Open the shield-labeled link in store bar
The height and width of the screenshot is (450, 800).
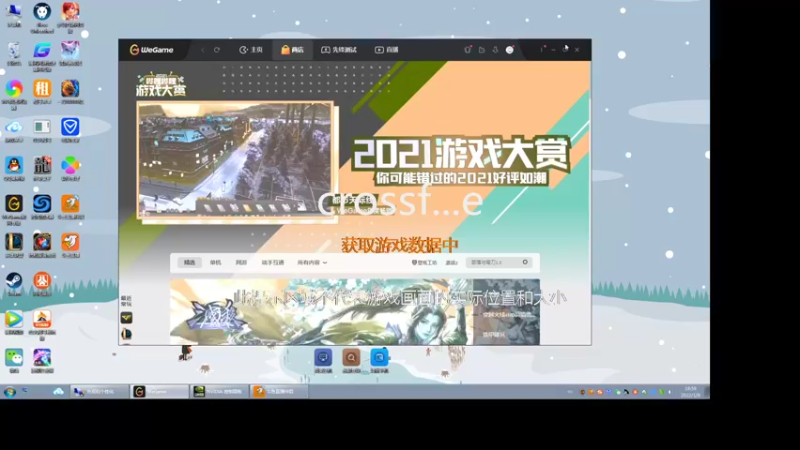click(424, 262)
